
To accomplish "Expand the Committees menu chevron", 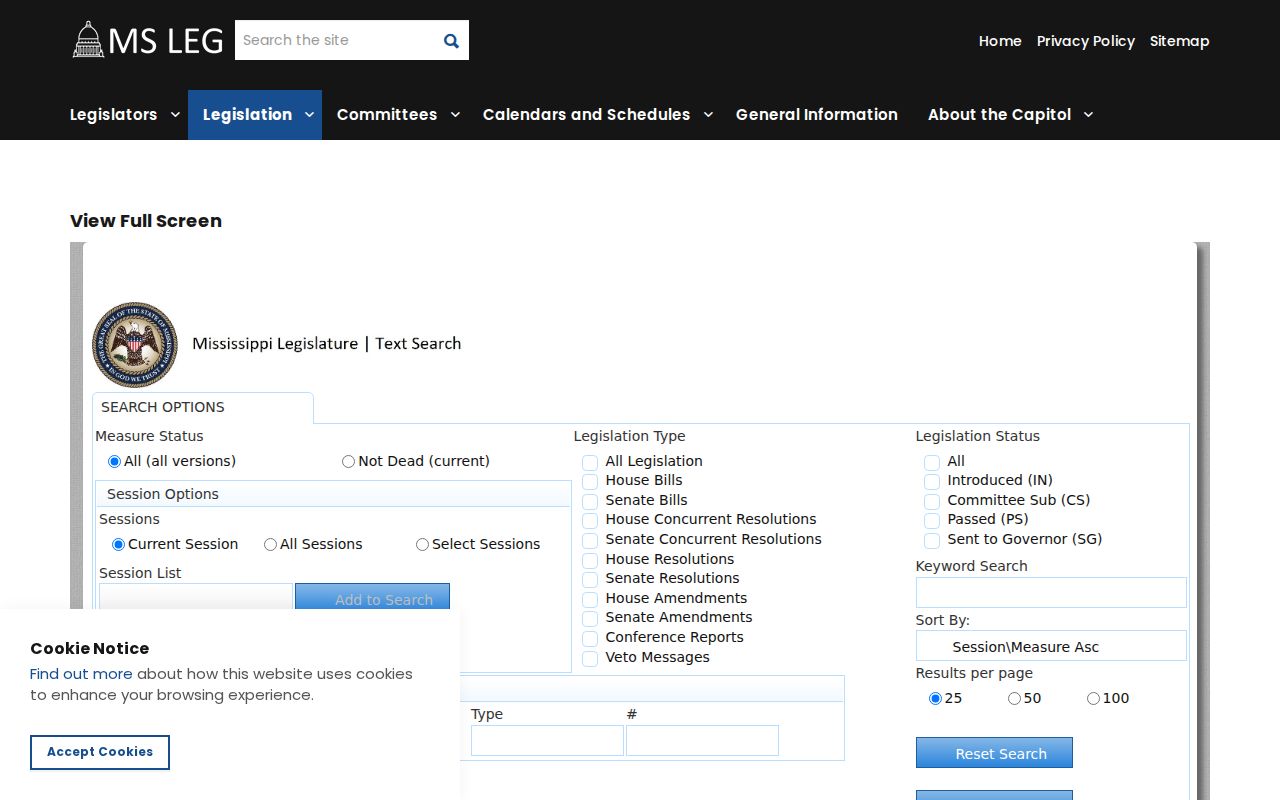I will pos(455,115).
